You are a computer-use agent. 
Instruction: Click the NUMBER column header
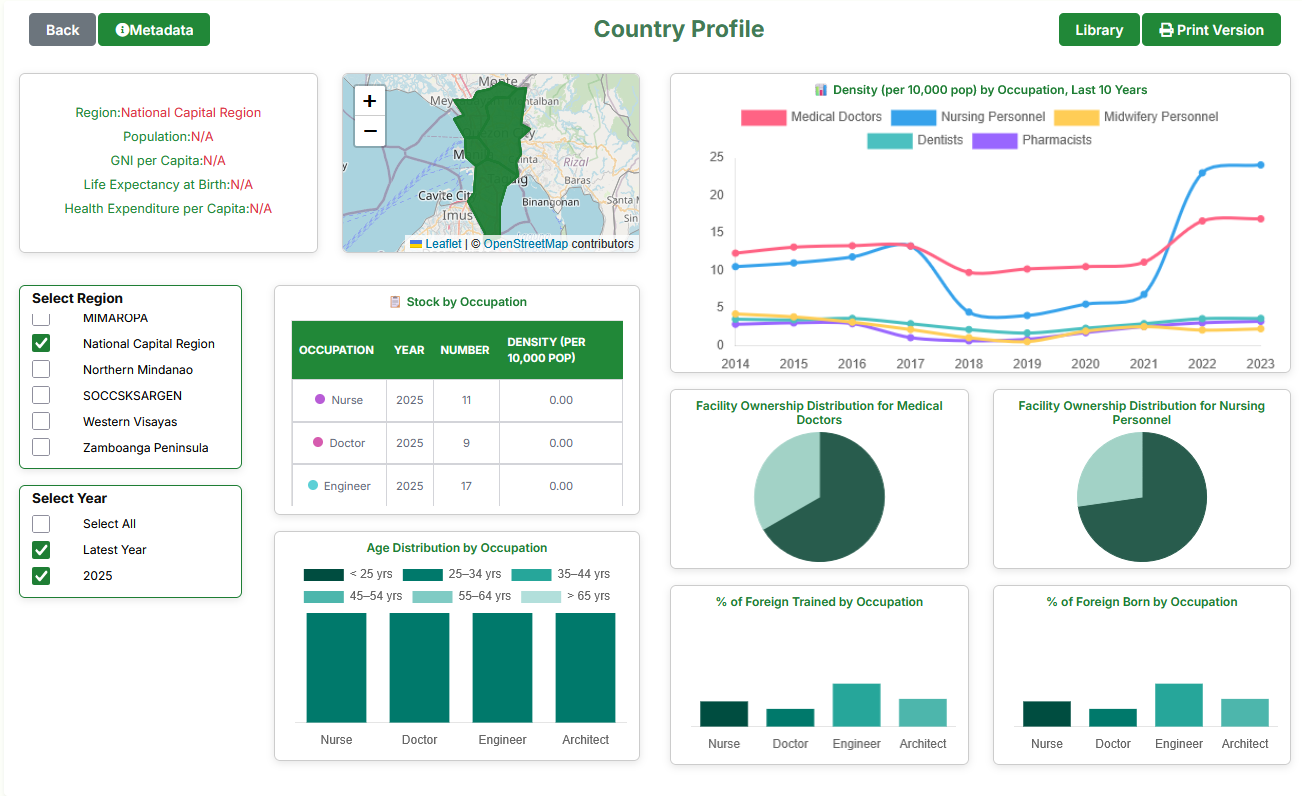pyautogui.click(x=465, y=350)
